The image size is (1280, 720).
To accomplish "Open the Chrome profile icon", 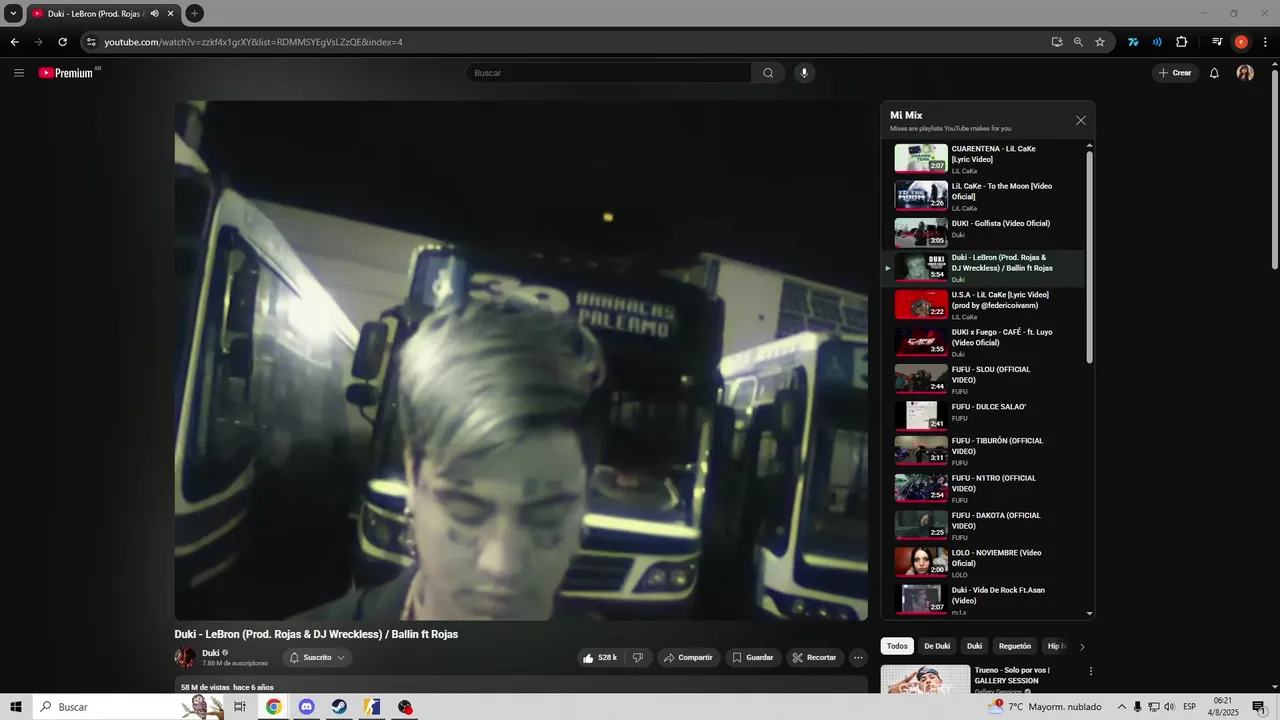I will pyautogui.click(x=1241, y=42).
